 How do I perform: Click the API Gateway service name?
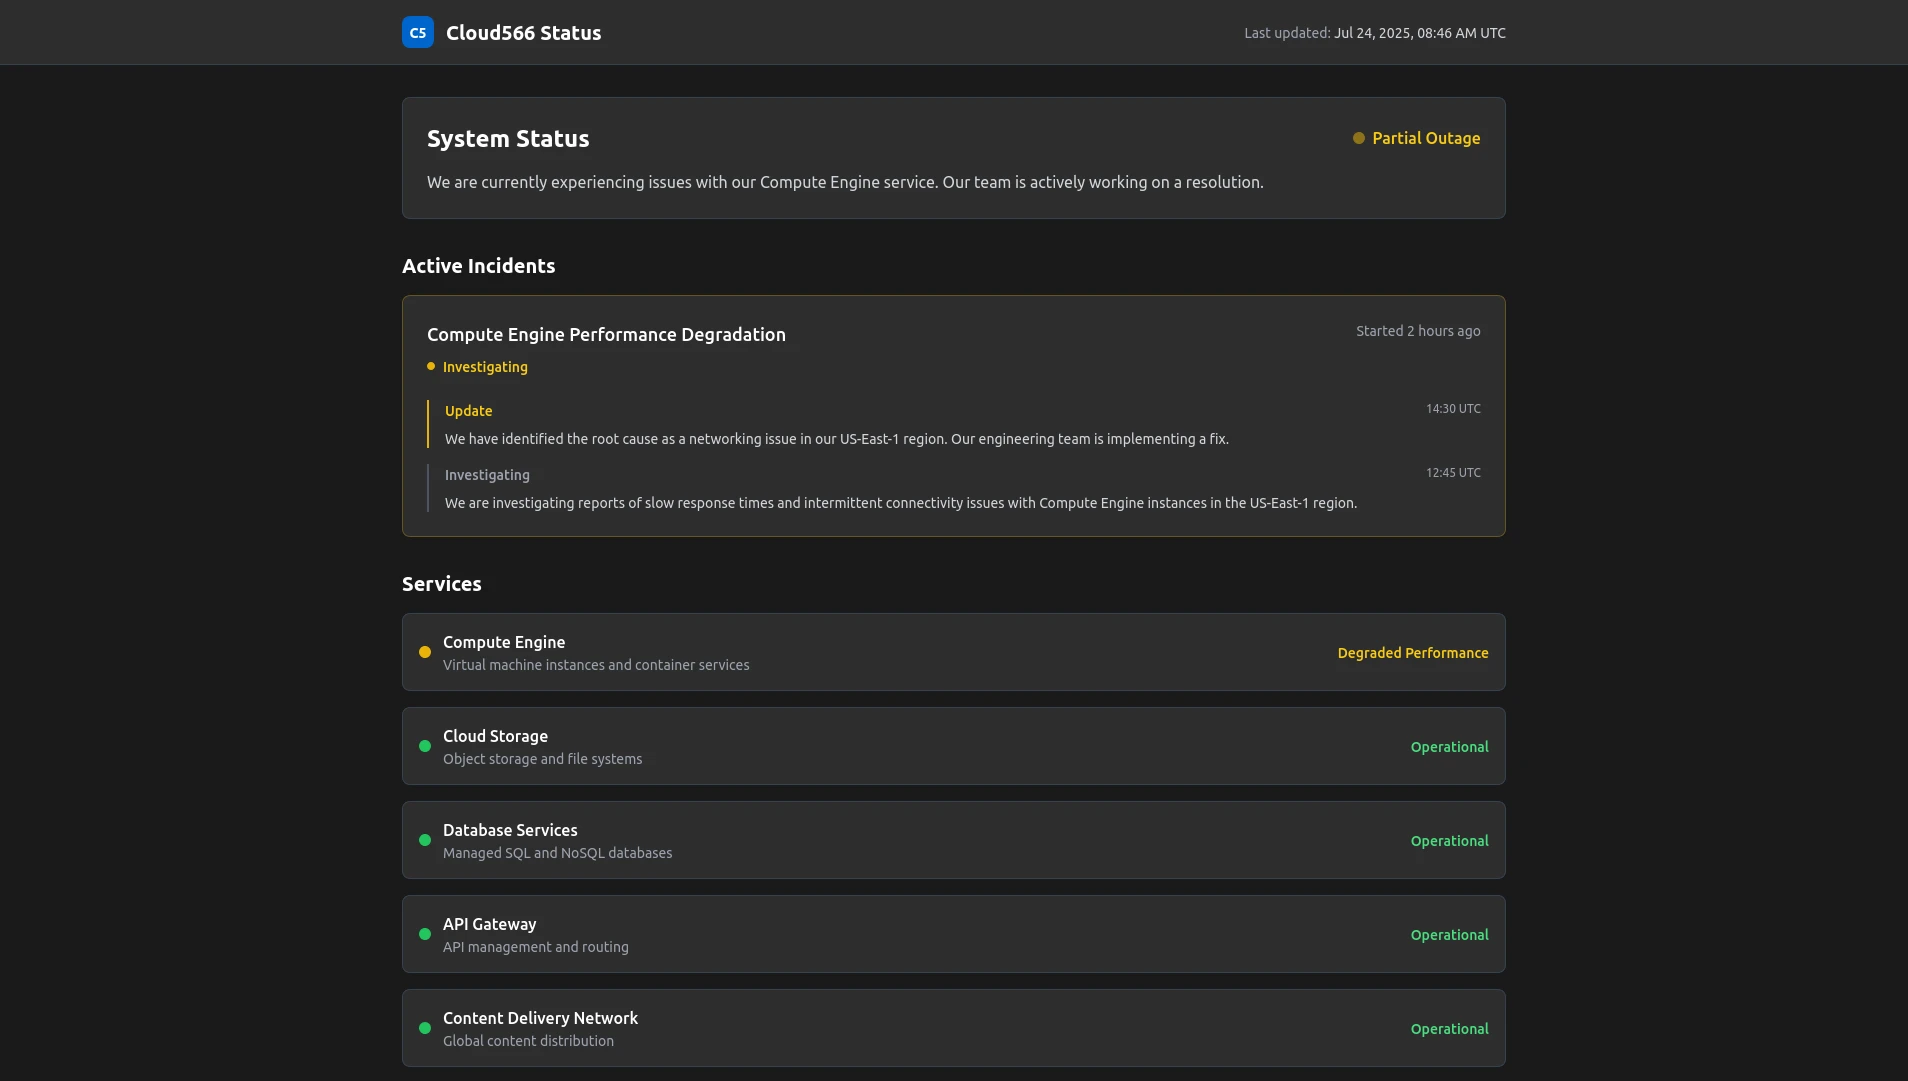tap(489, 924)
